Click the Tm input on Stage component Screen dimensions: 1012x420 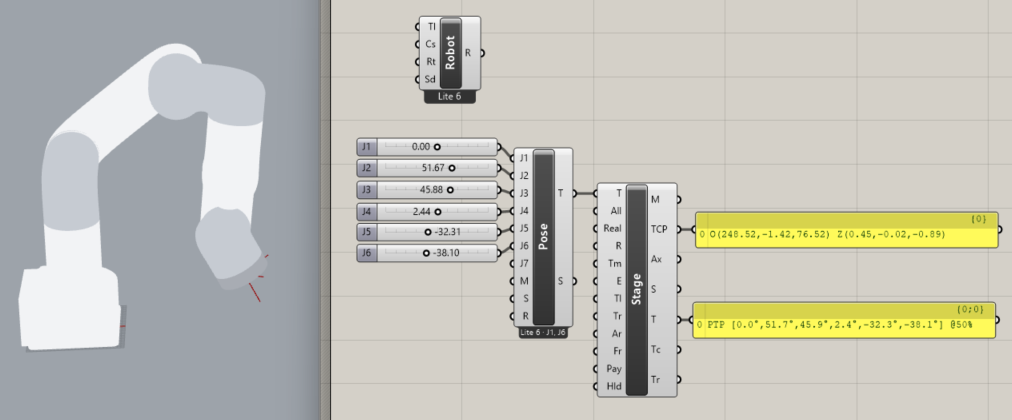pyautogui.click(x=615, y=263)
